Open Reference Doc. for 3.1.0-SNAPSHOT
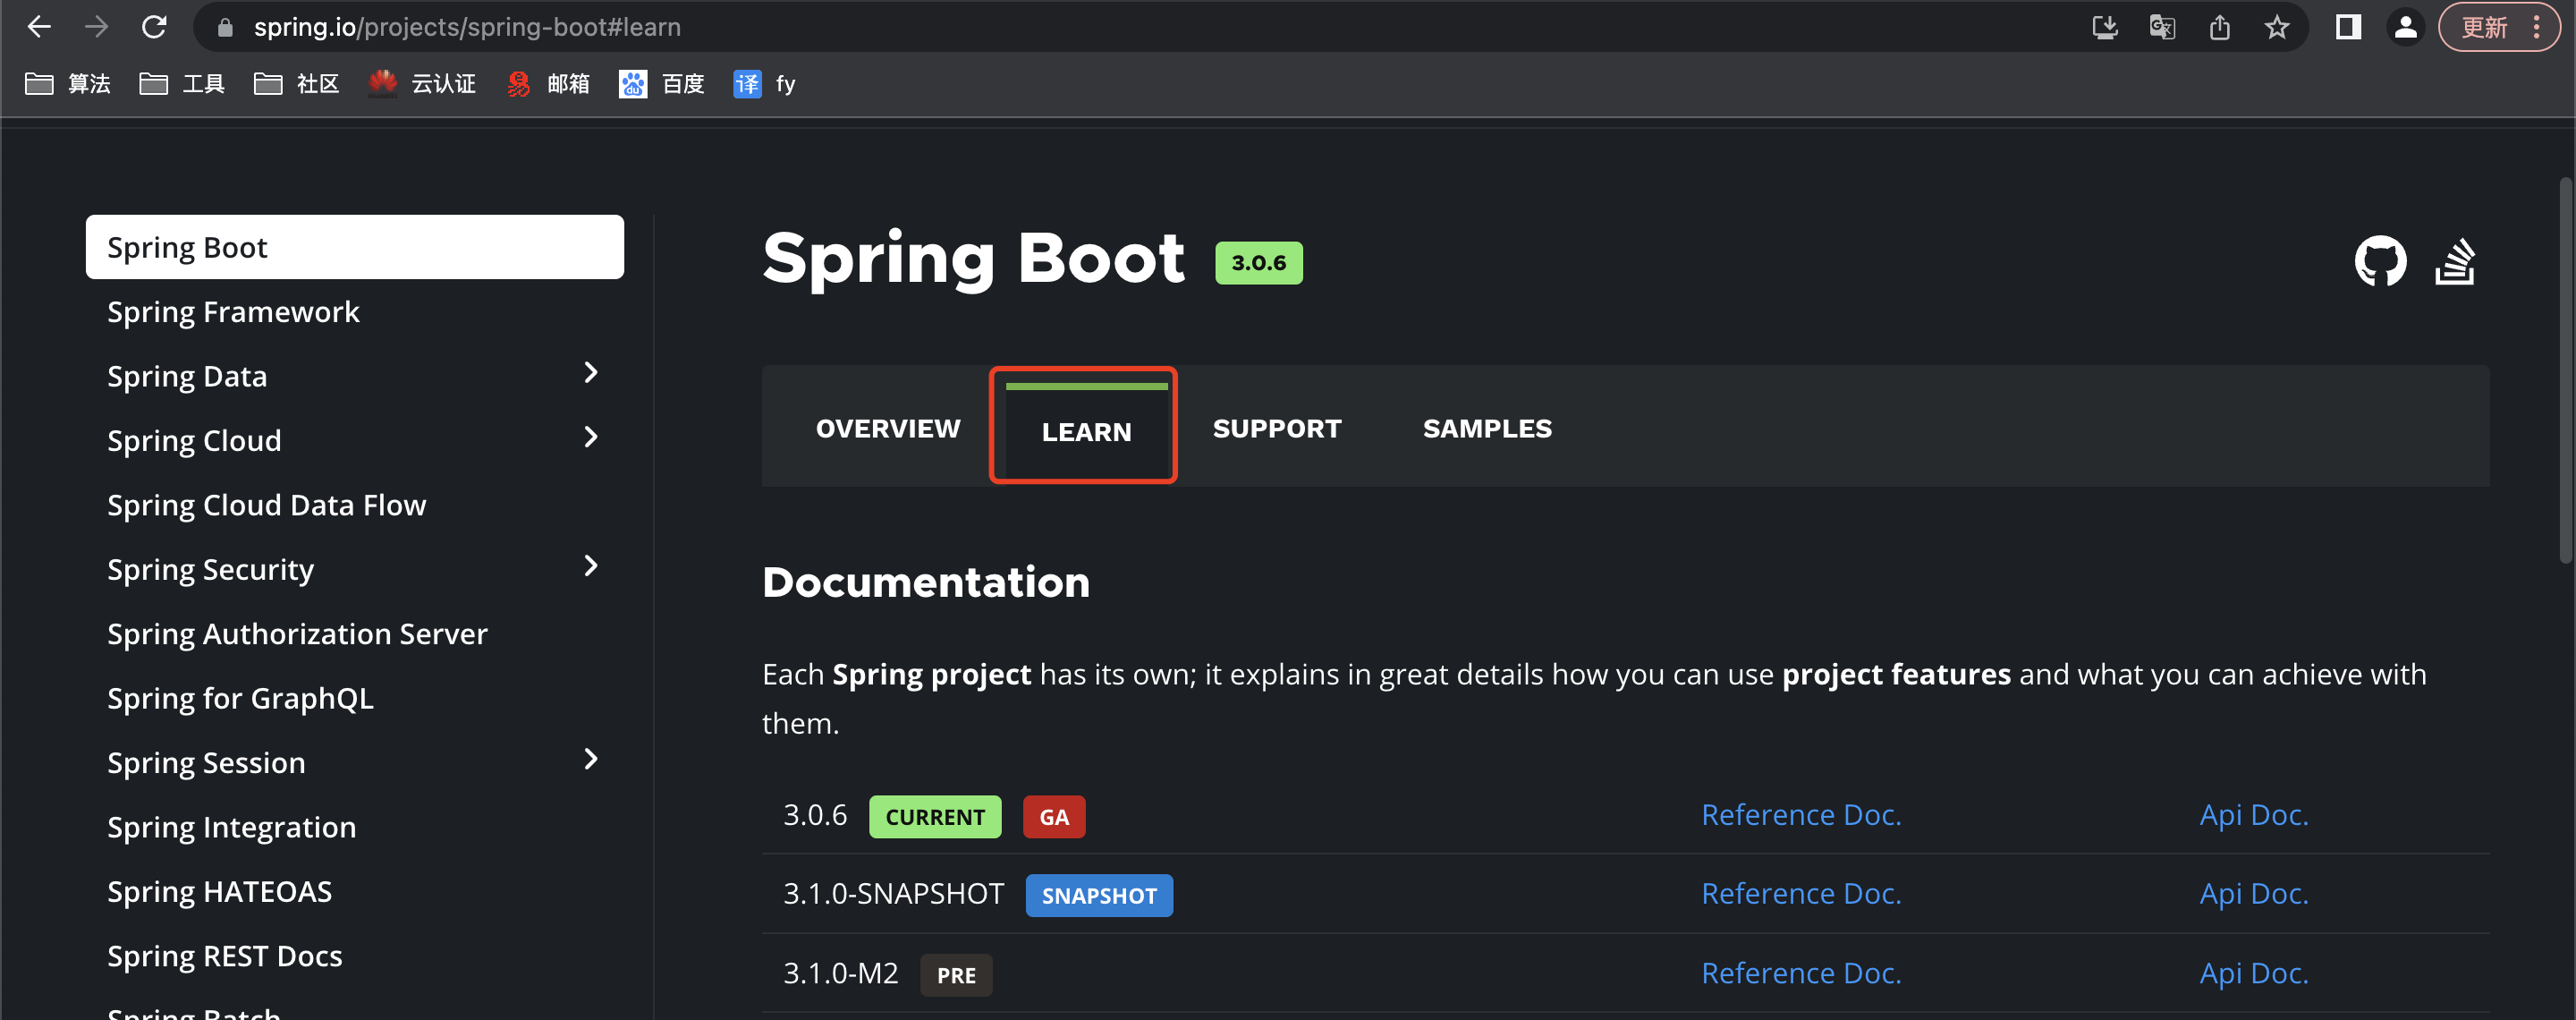 coord(1801,893)
